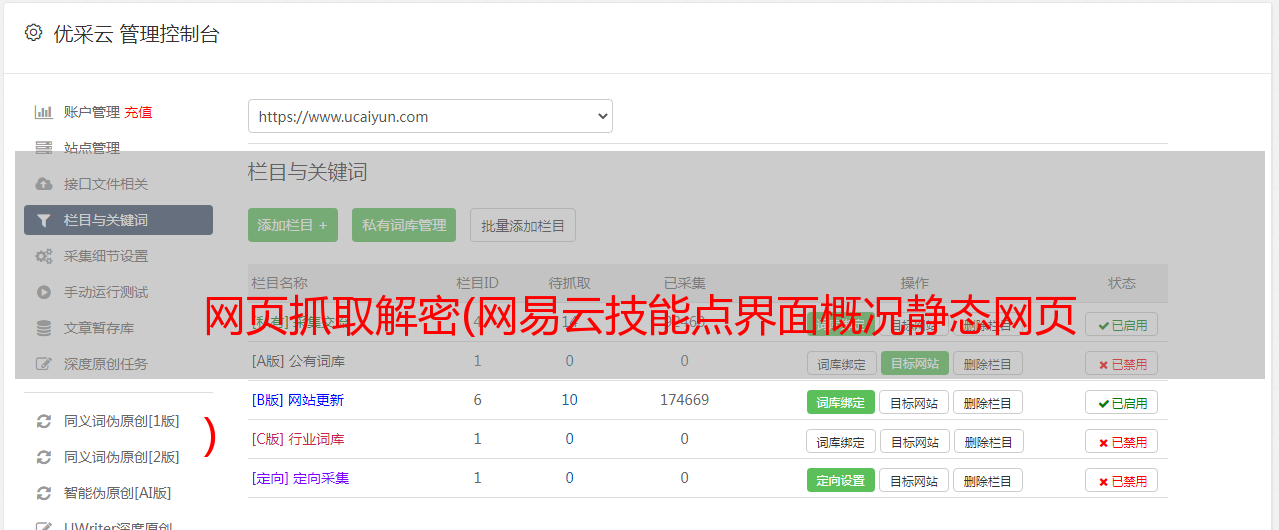Click pending count 10 in 网站更新 row
The image size is (1279, 530).
tap(569, 400)
